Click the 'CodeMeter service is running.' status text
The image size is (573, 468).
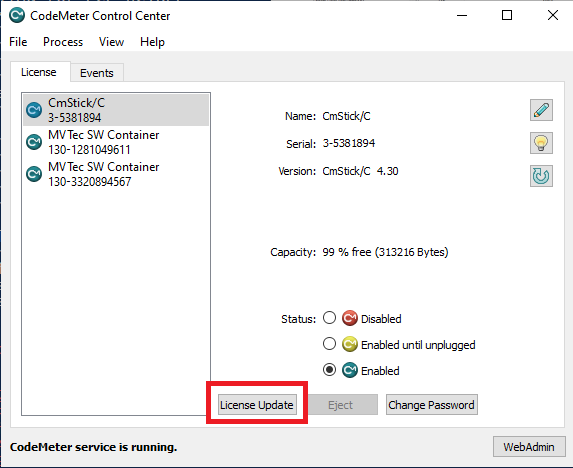pyautogui.click(x=94, y=447)
